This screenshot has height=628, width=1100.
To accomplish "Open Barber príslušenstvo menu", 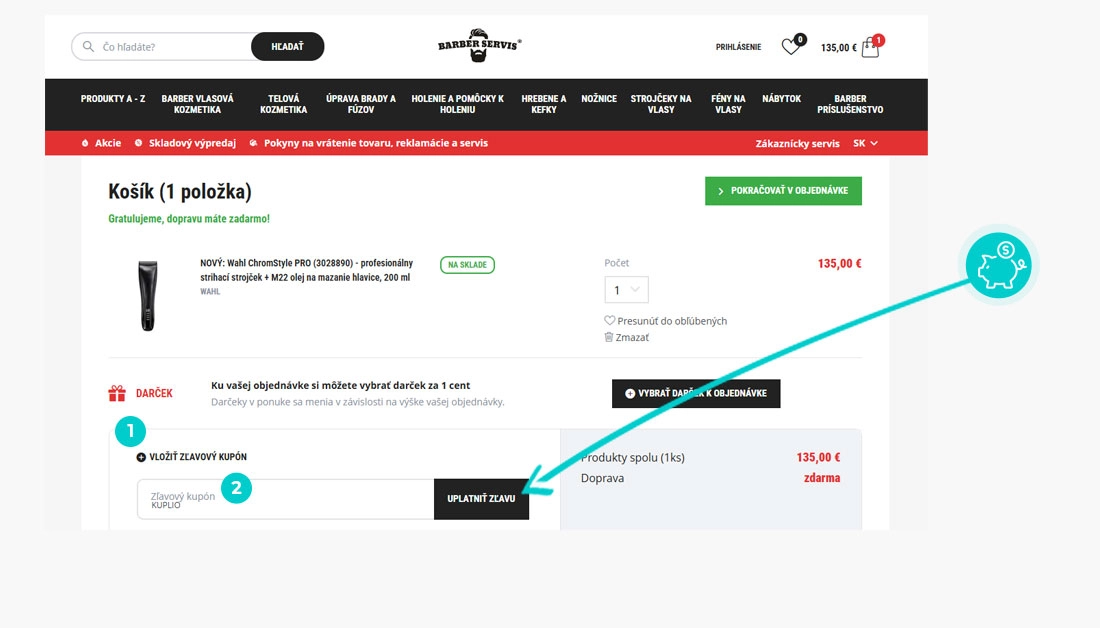I will click(x=850, y=105).
